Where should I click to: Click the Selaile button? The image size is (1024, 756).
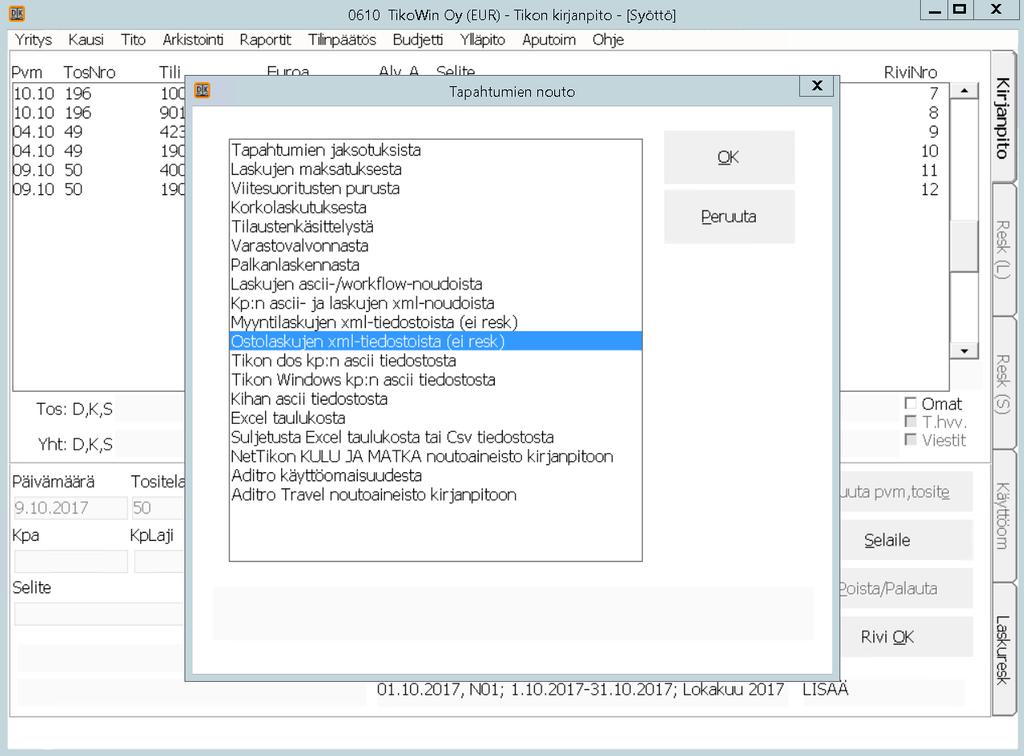[906, 541]
